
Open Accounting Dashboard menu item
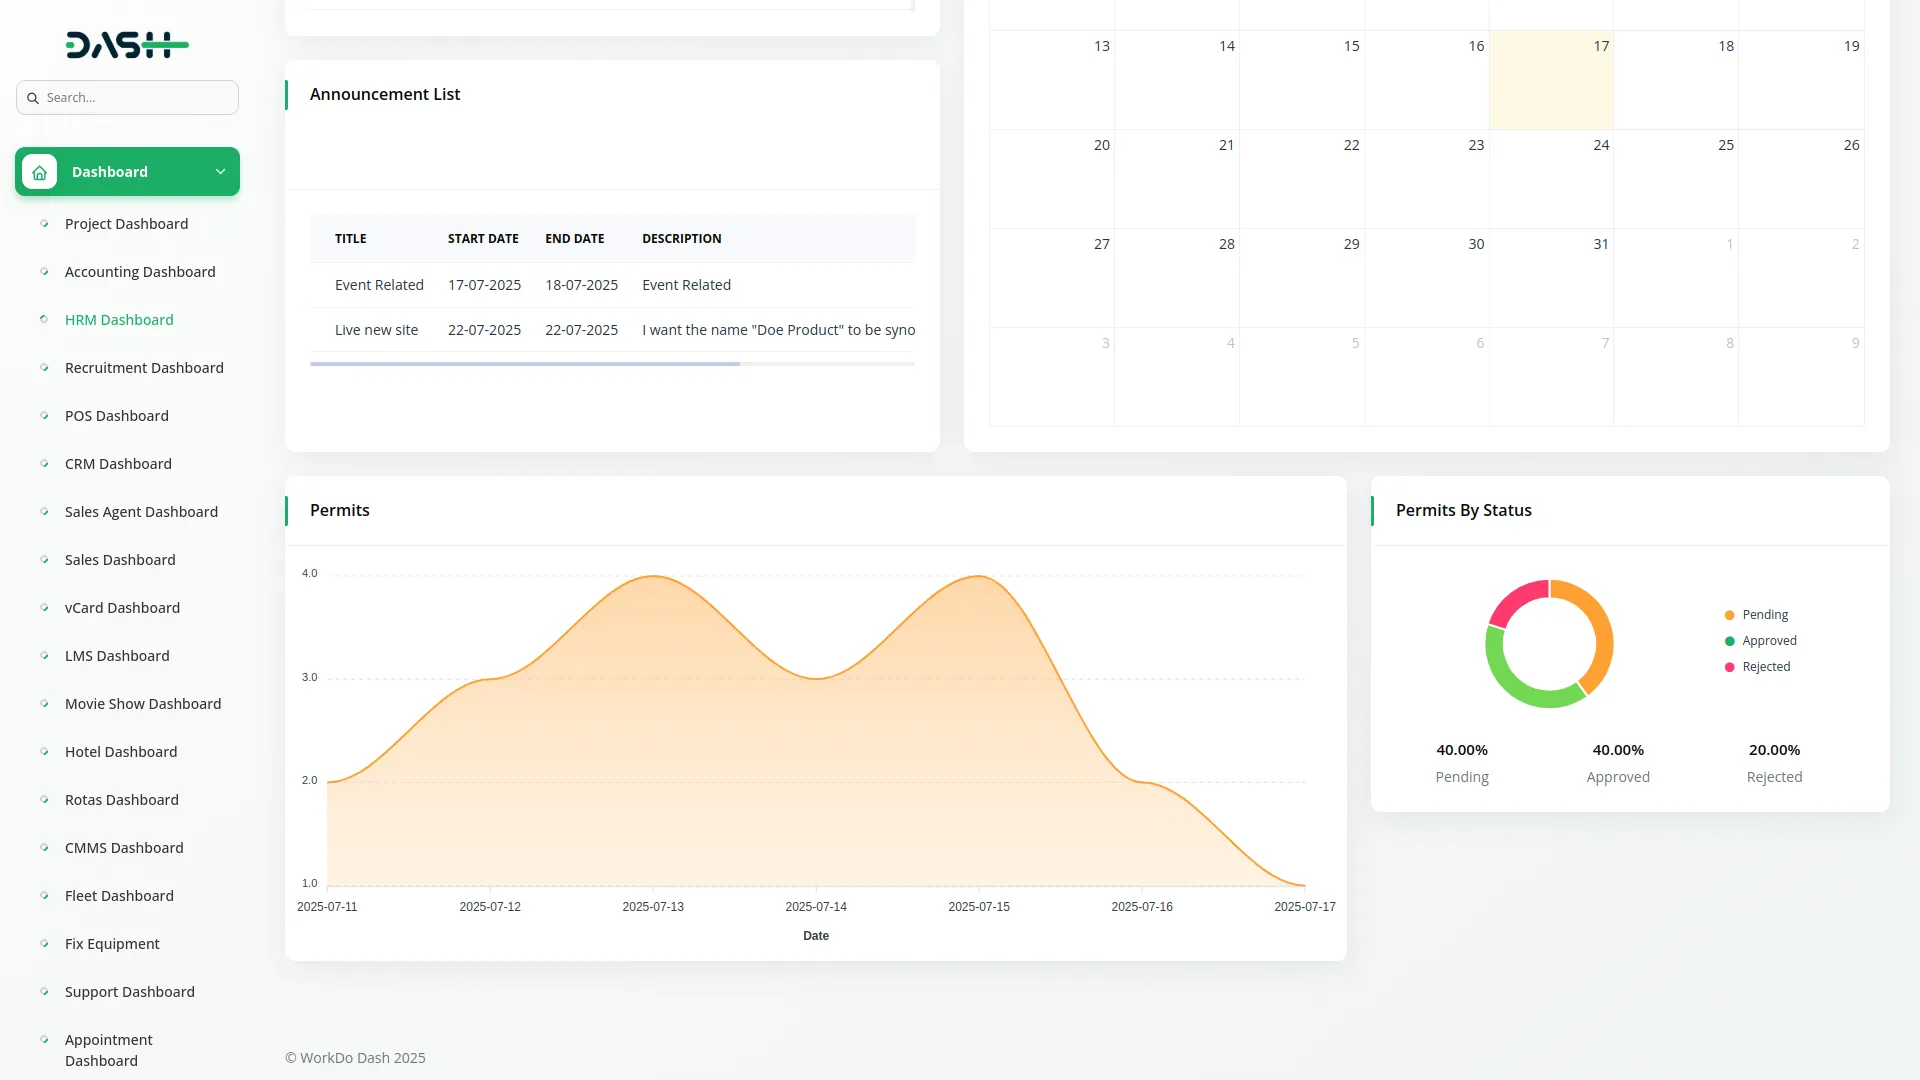tap(140, 272)
